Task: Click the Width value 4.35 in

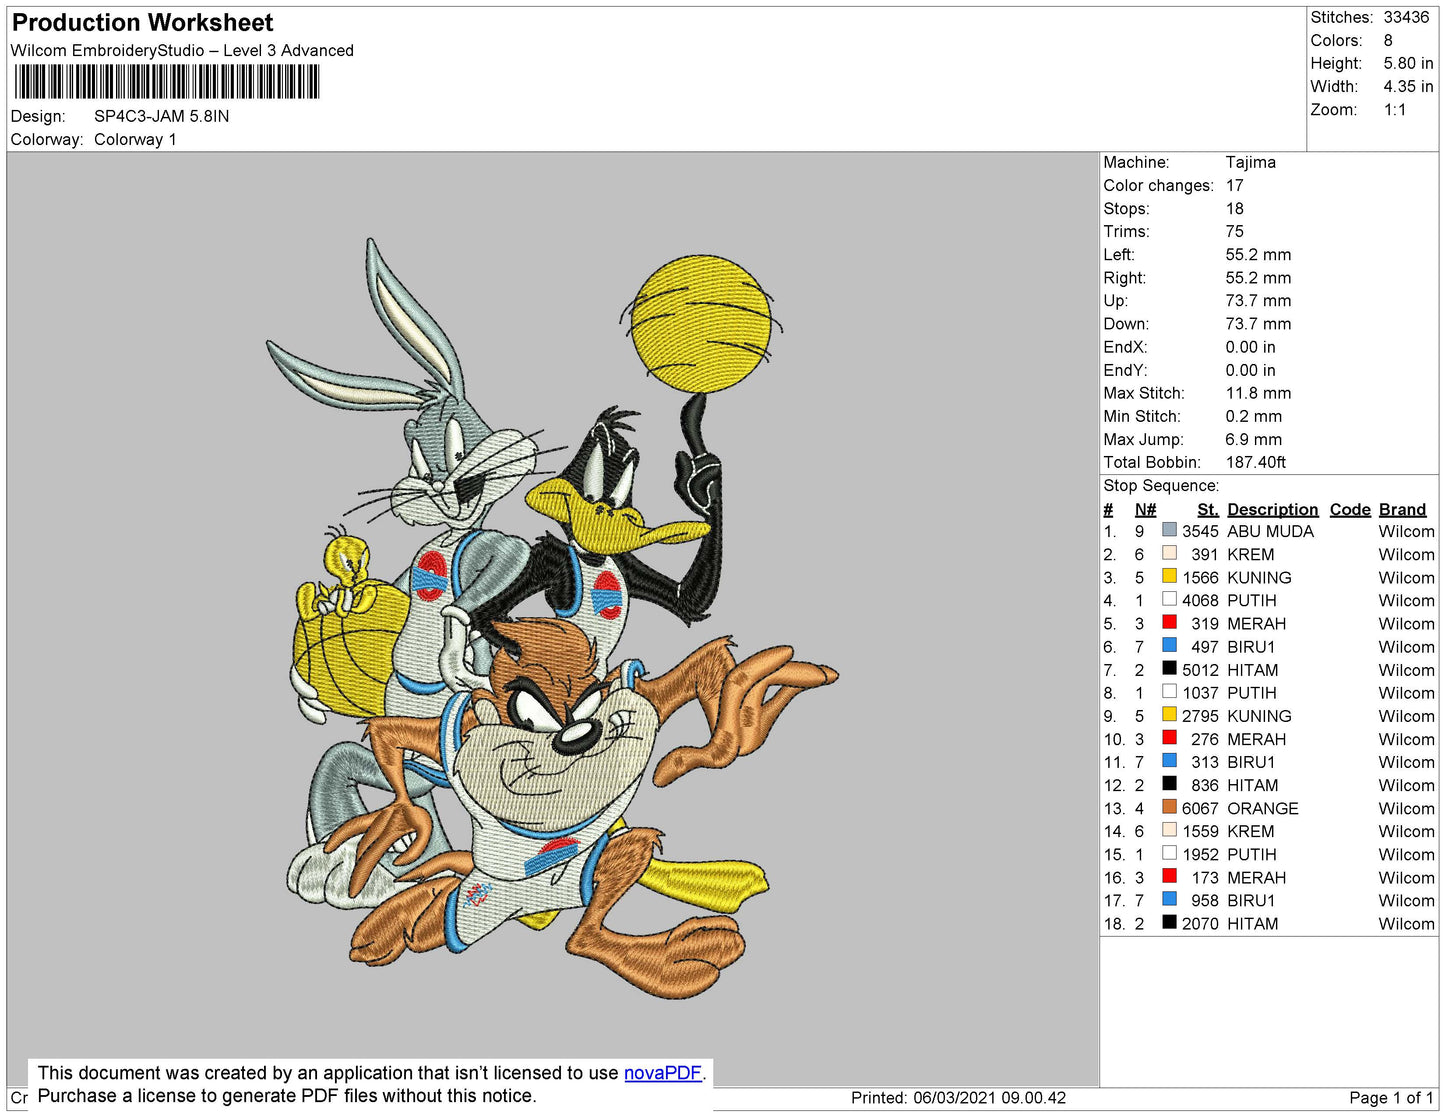Action: click(1408, 86)
